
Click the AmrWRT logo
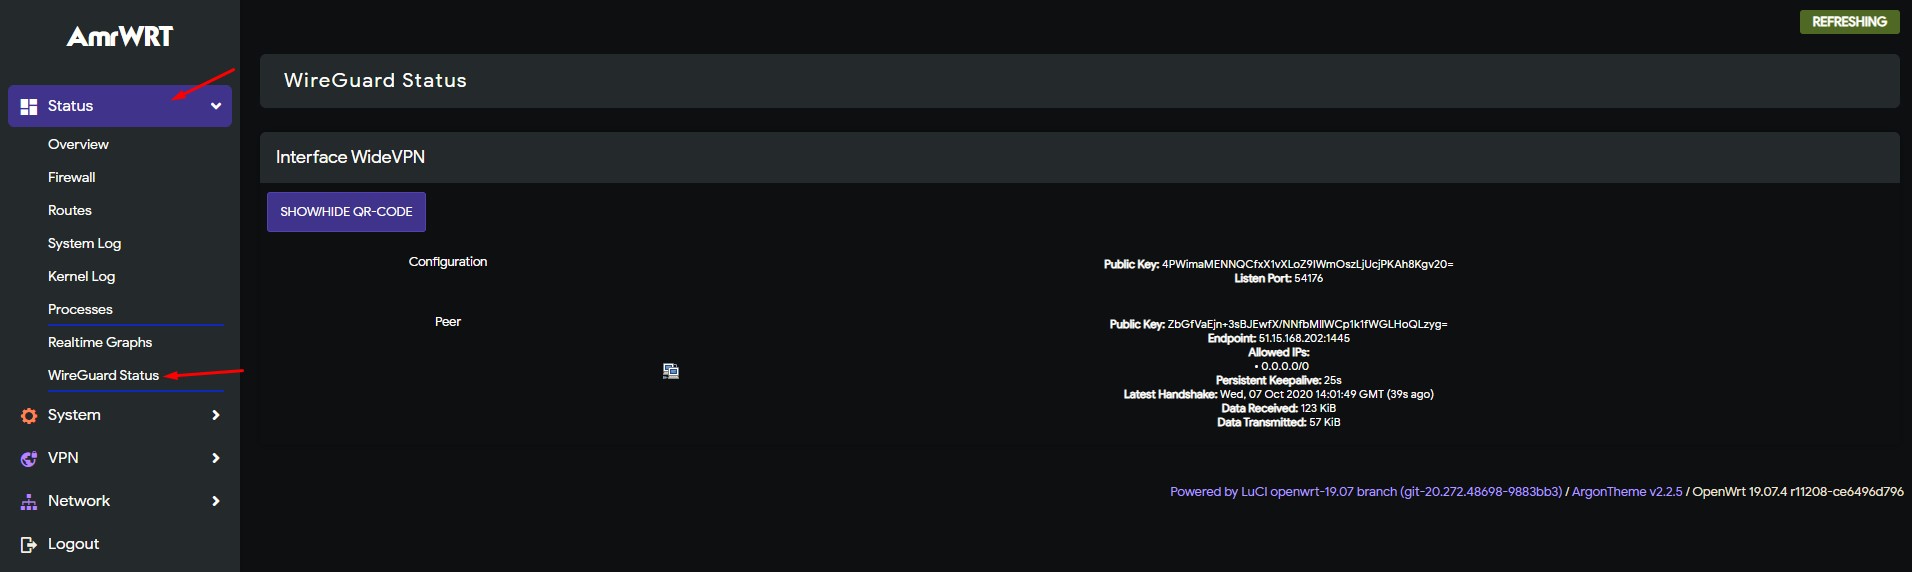[x=120, y=37]
